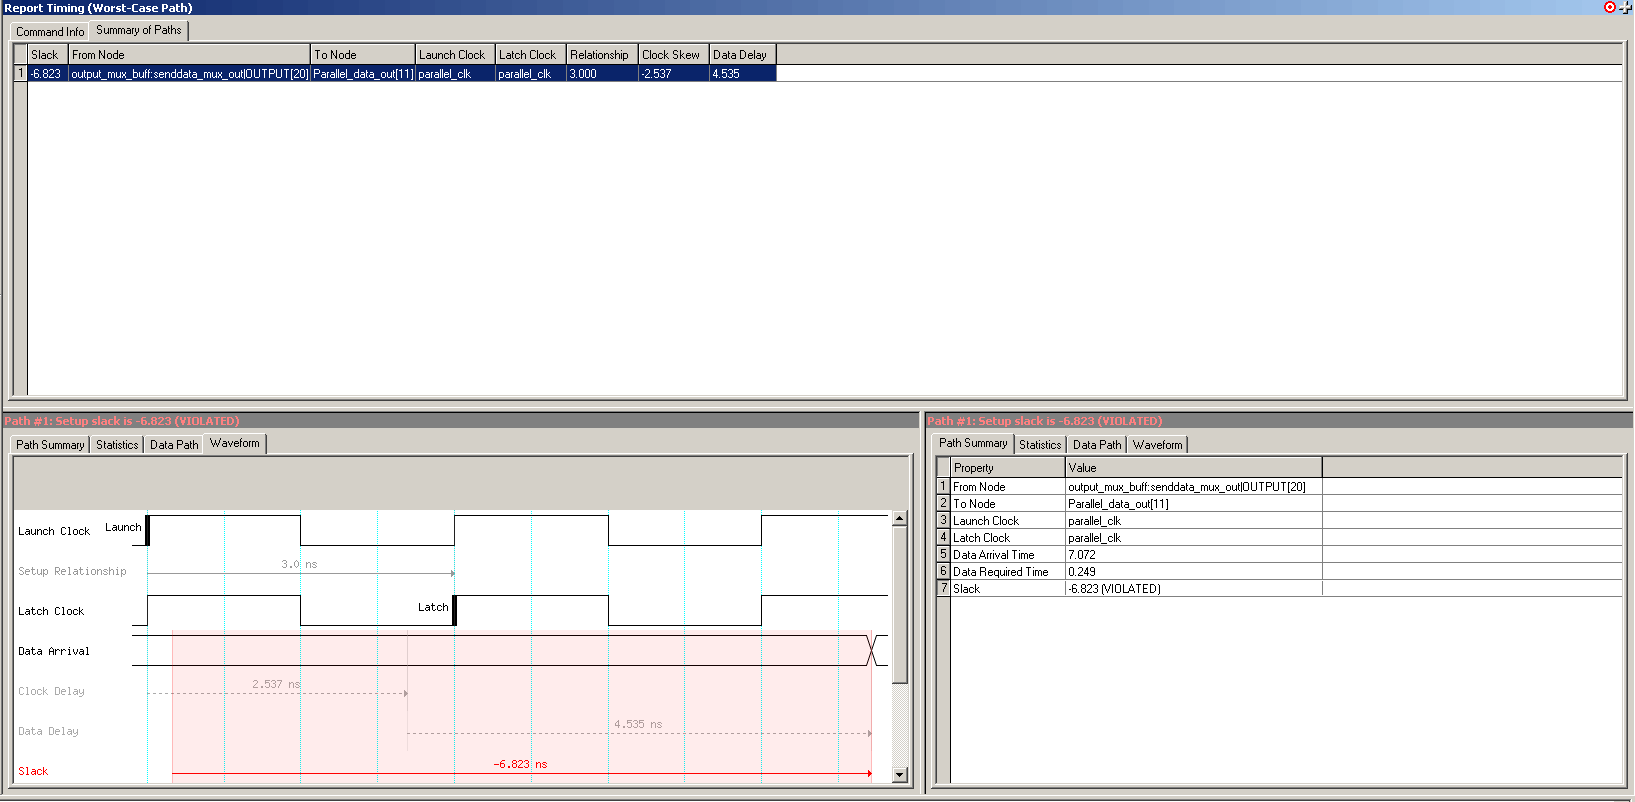Select Waveform tab in left pane
Viewport: 1635px width, 802px height.
pyautogui.click(x=235, y=443)
